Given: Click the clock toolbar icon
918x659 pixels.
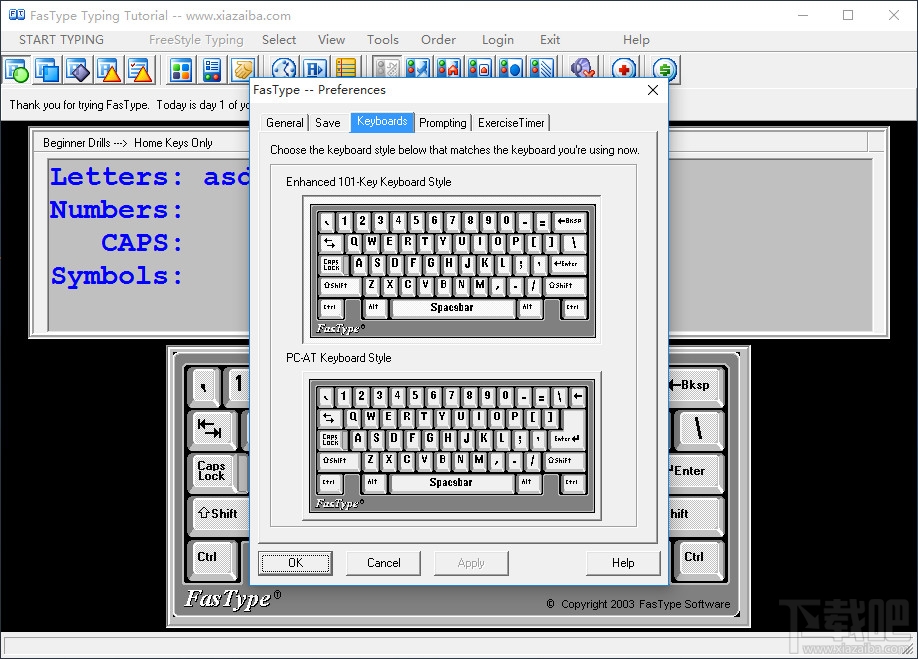Looking at the screenshot, I should click(x=284, y=69).
